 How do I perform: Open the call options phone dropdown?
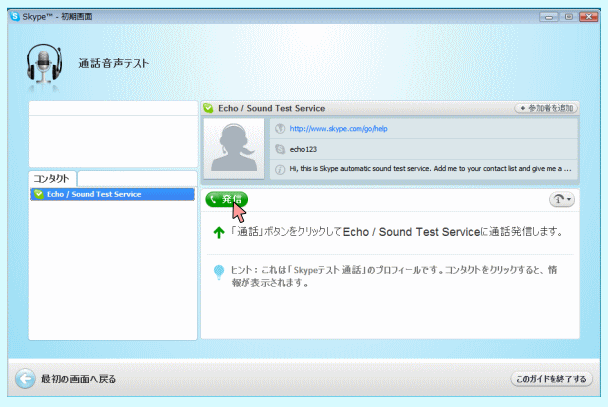pyautogui.click(x=562, y=199)
